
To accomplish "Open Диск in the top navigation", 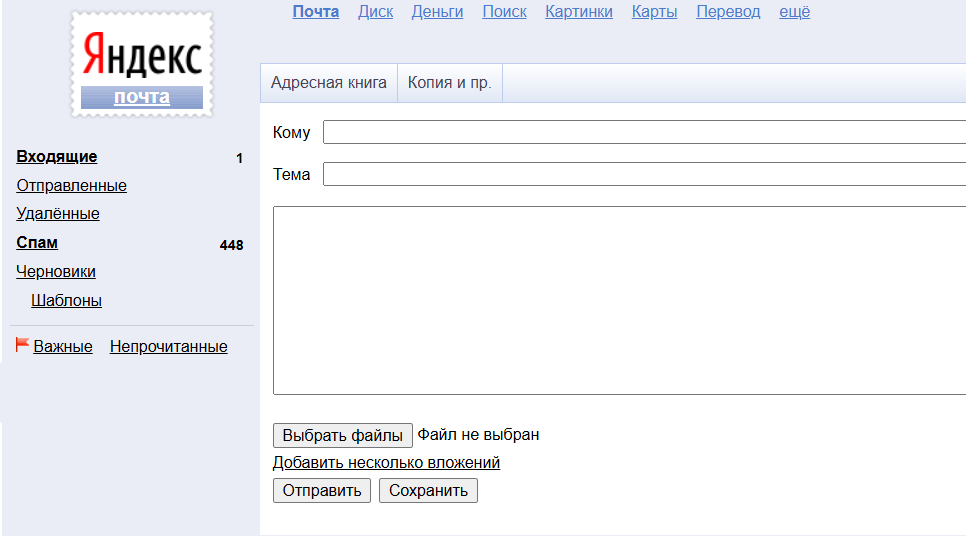I will (375, 12).
